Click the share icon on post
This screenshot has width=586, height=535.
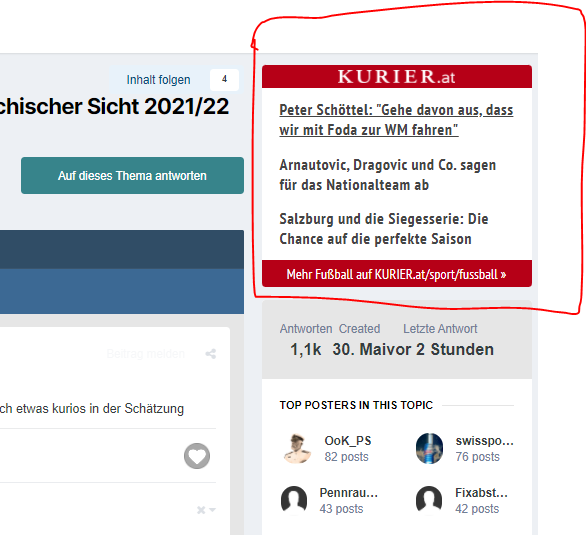(x=211, y=354)
